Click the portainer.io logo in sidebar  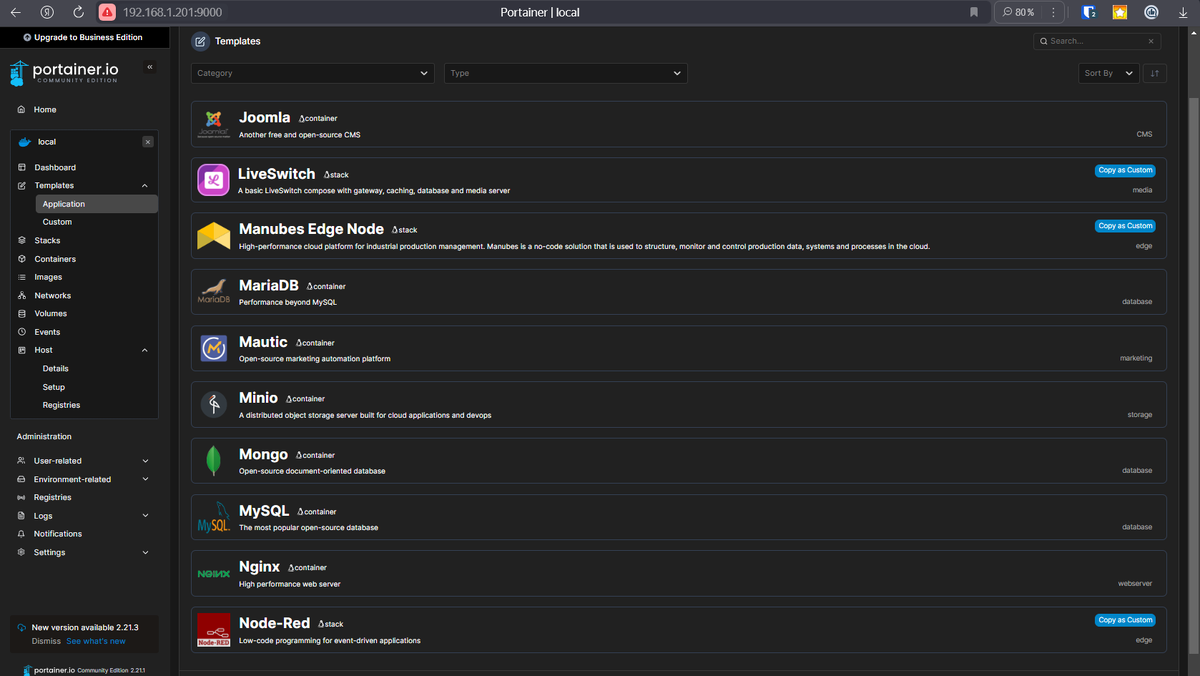tap(66, 73)
